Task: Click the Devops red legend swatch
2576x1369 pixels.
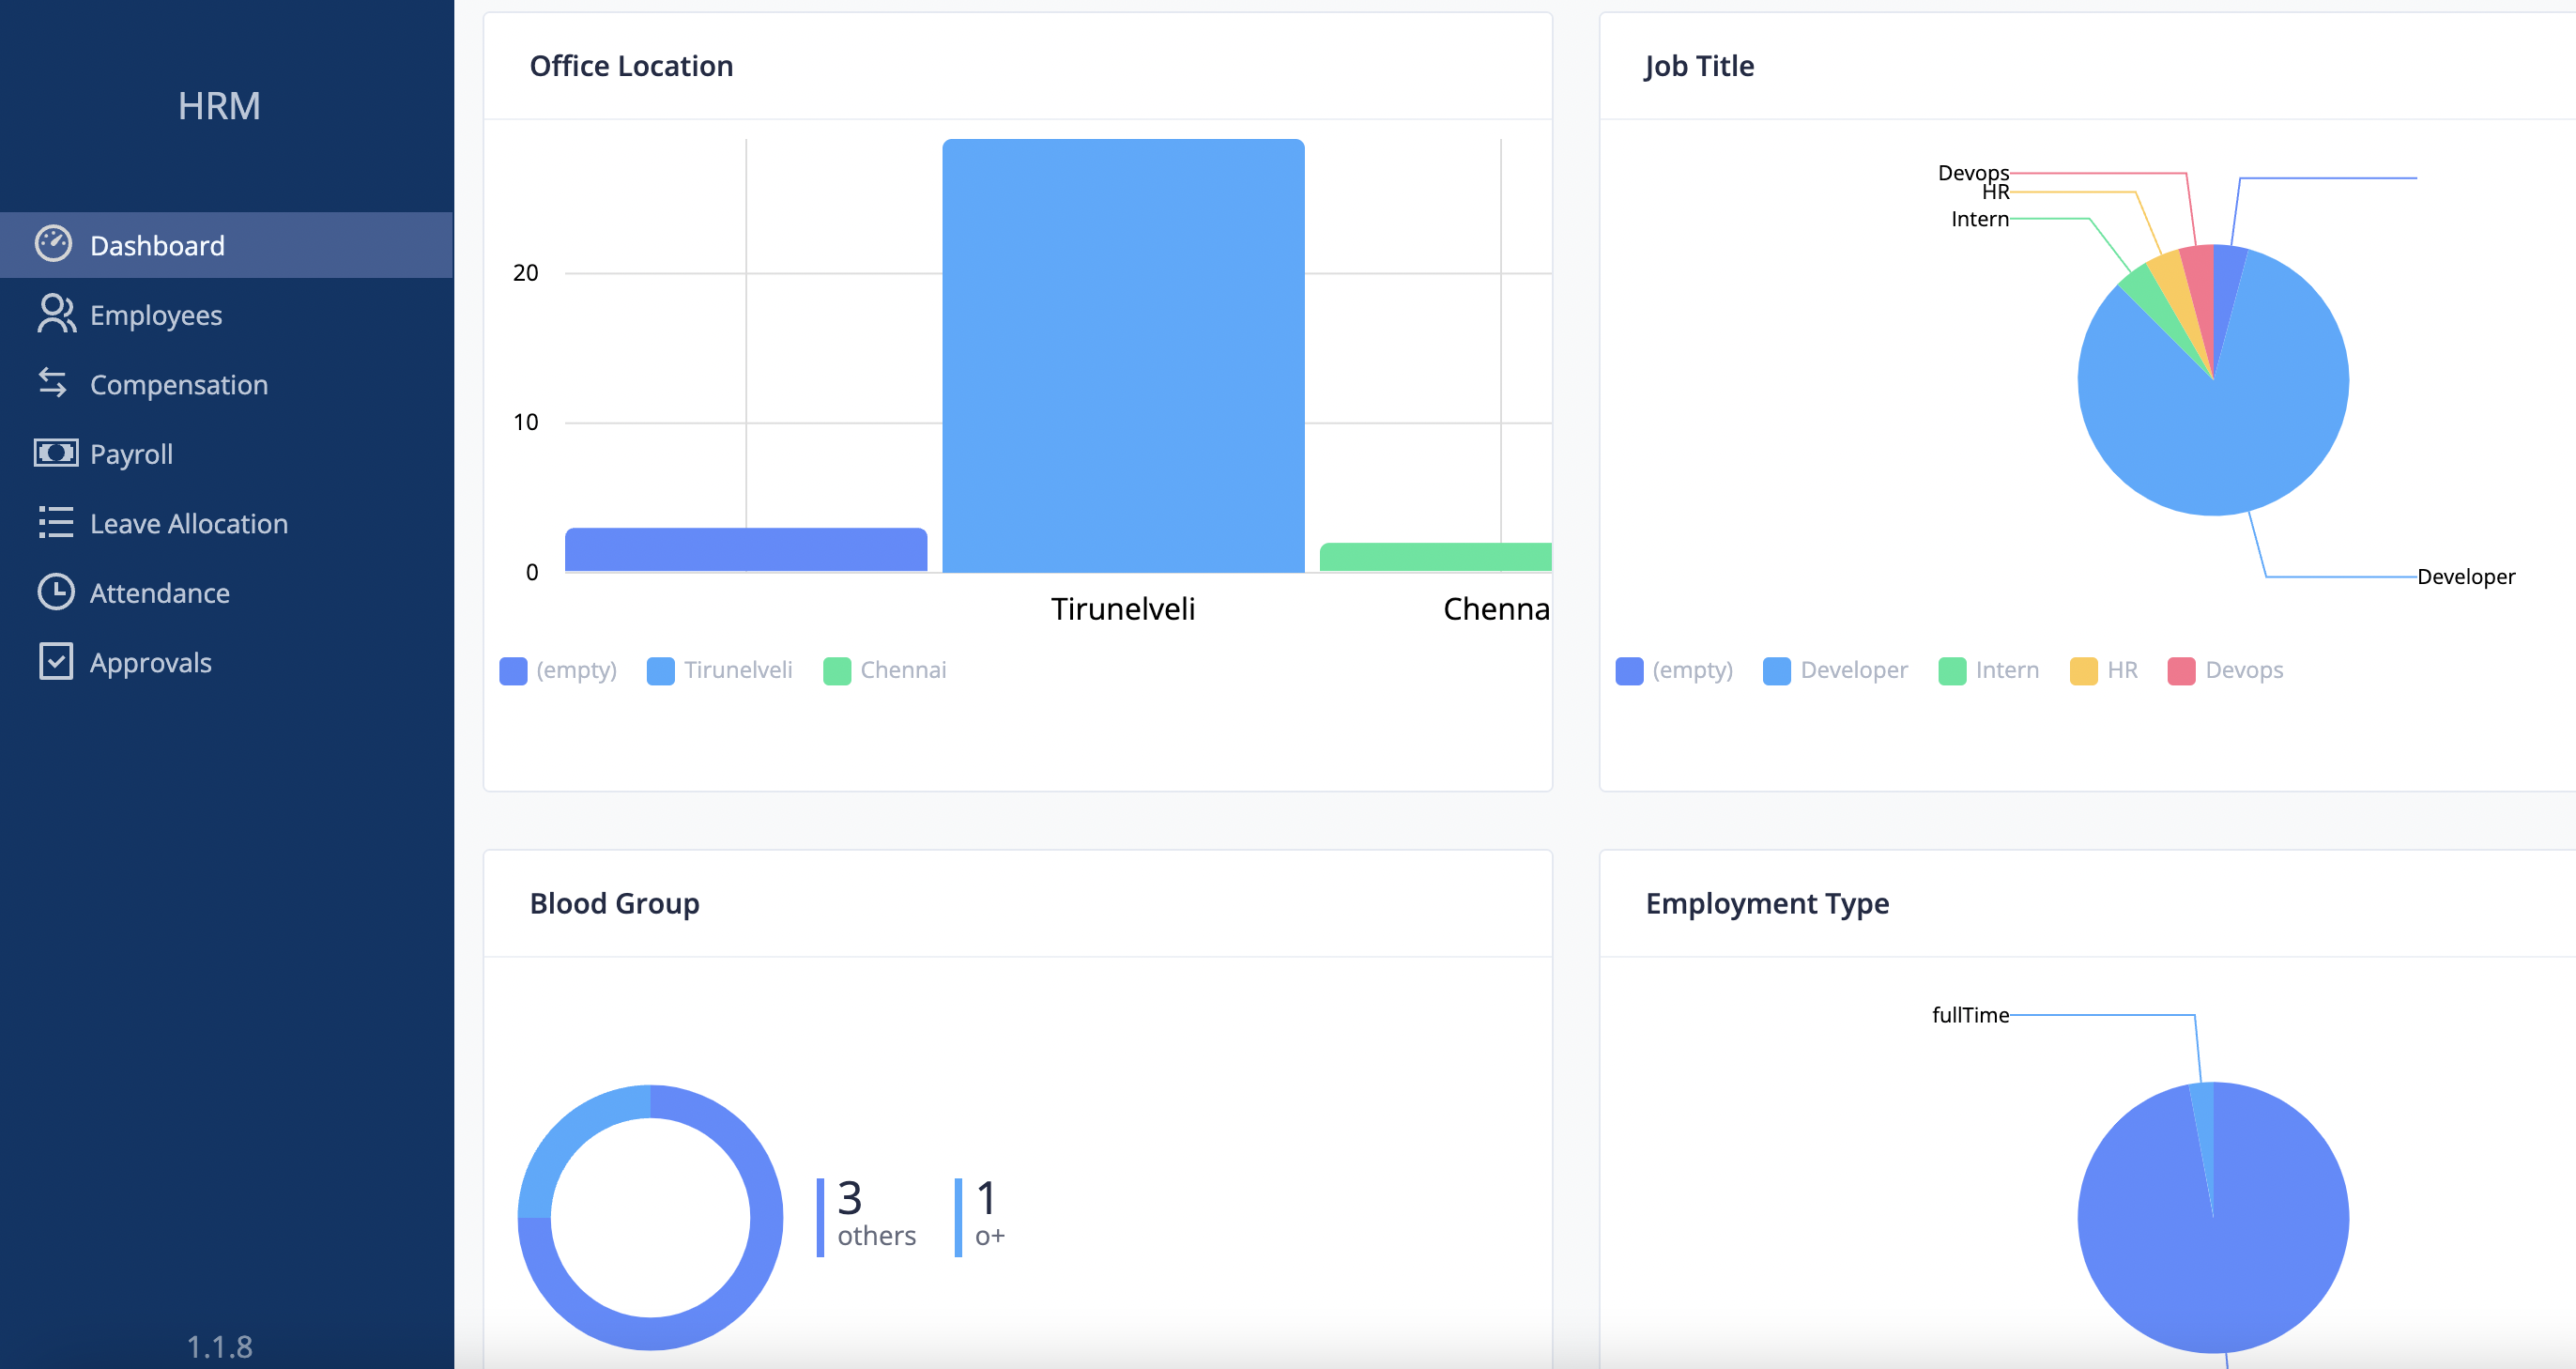Action: [2181, 671]
